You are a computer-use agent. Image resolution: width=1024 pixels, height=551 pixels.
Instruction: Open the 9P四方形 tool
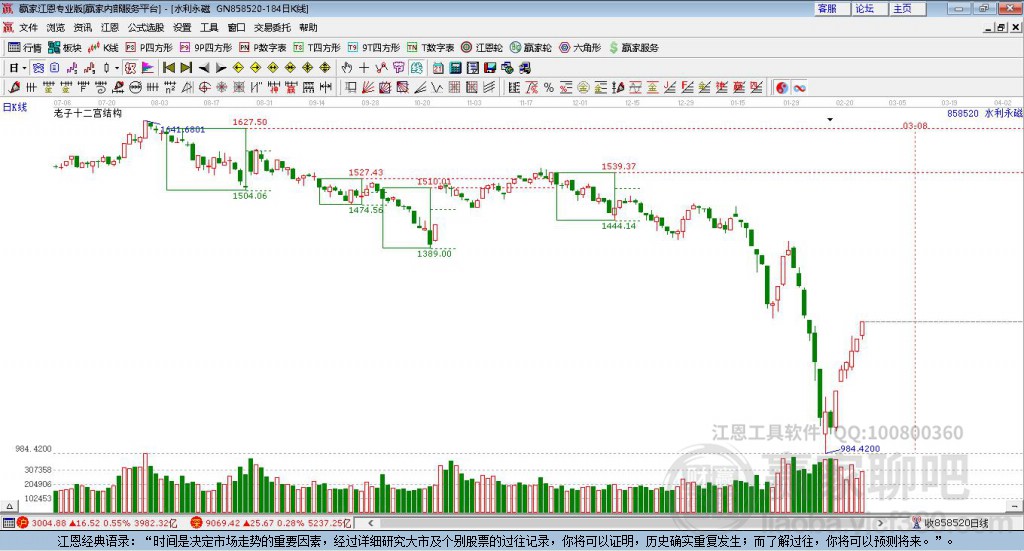pos(206,48)
